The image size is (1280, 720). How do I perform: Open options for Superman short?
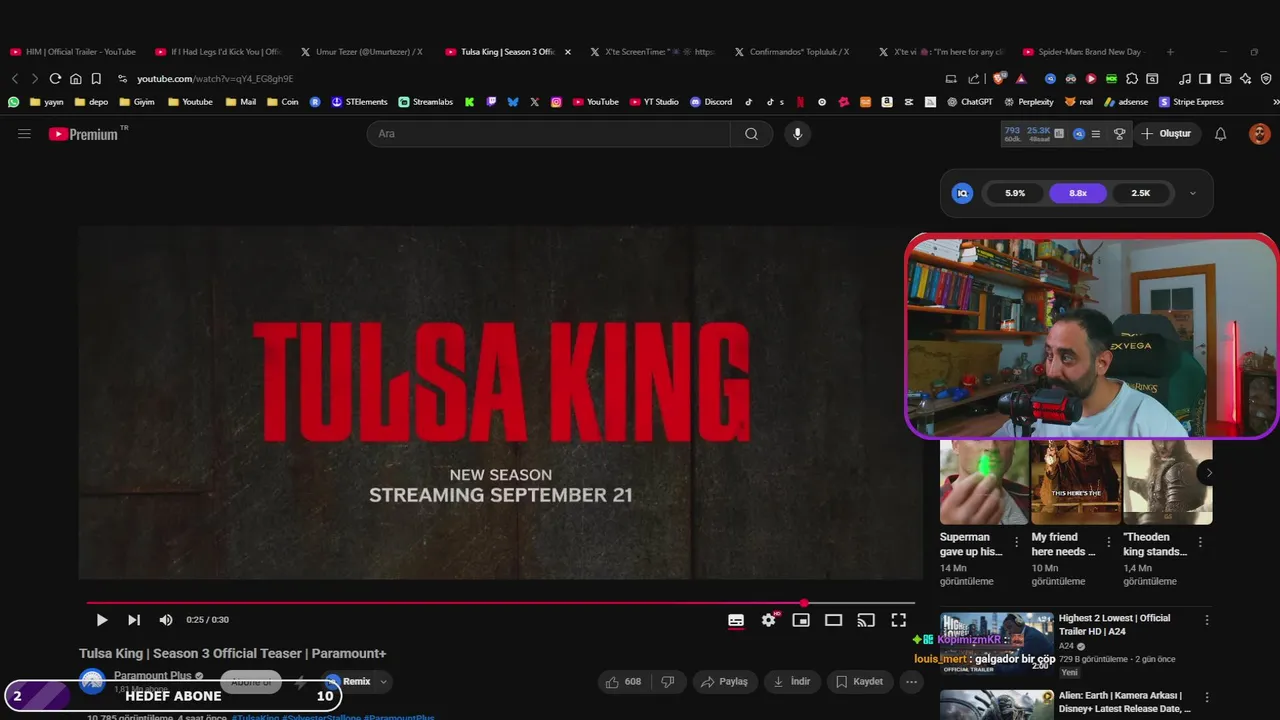[x=1017, y=542]
